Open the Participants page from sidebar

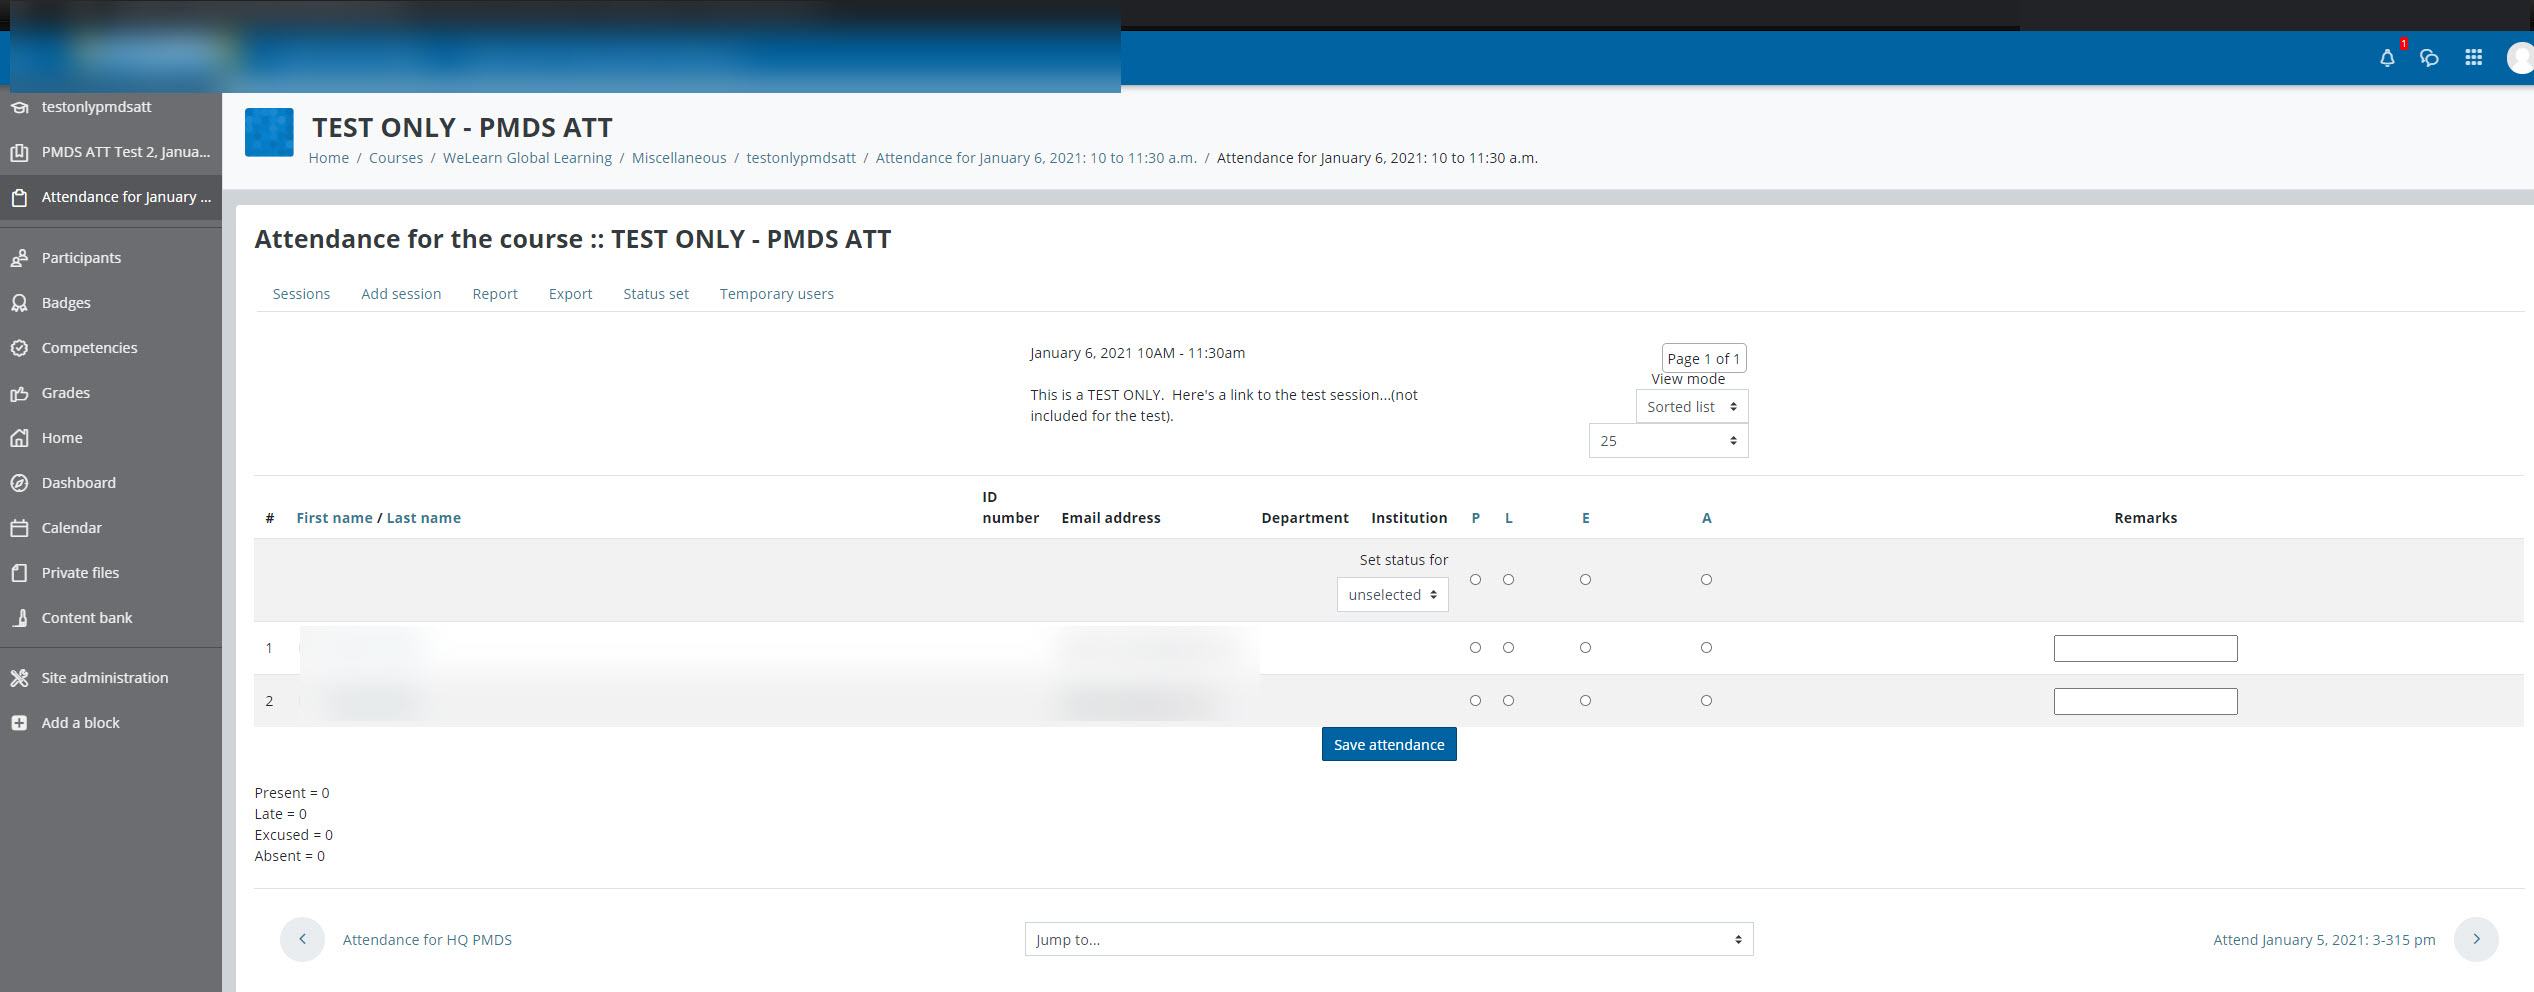point(80,257)
